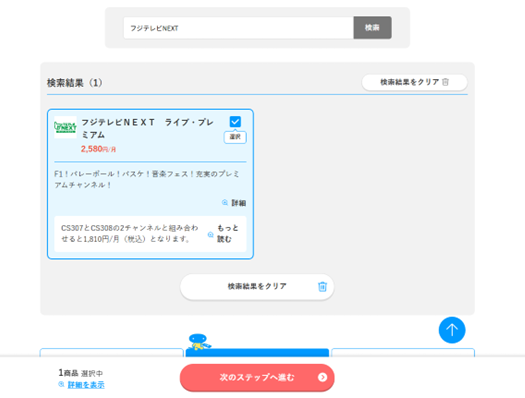525x398 pixels.
Task: Click the 2,580円/月 price text
Action: point(98,149)
